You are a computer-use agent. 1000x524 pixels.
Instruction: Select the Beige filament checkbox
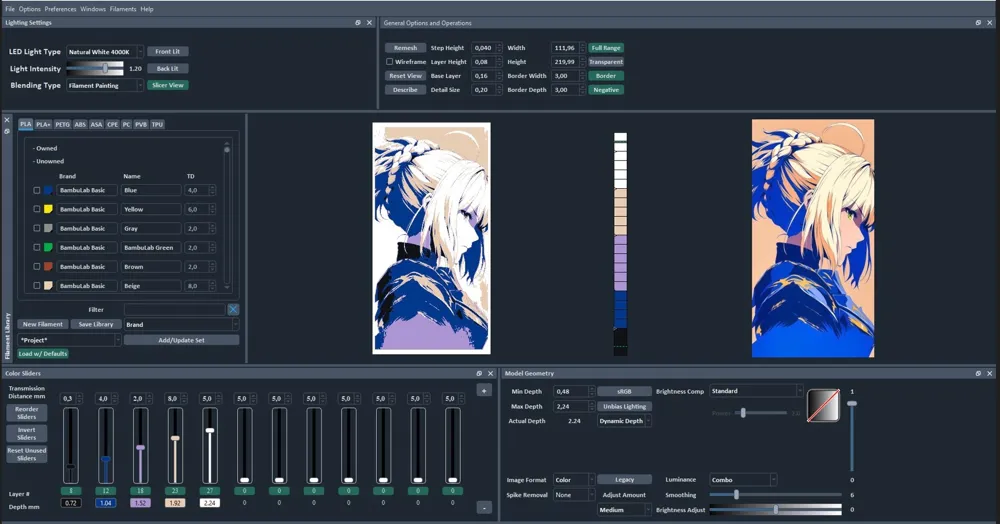click(36, 286)
